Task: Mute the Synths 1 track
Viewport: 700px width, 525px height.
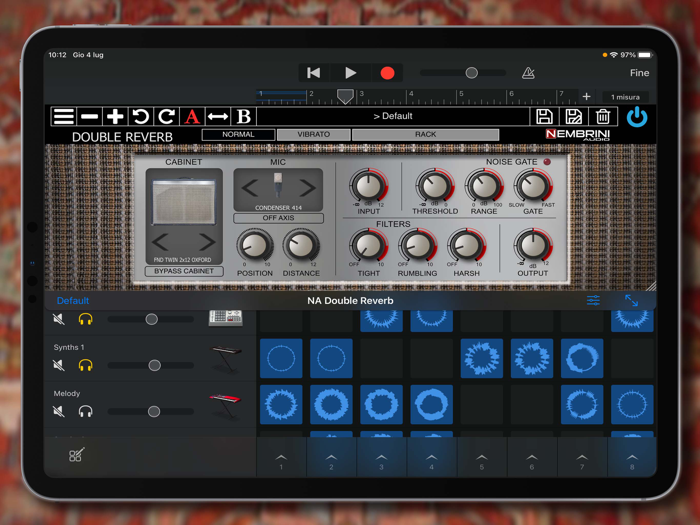Action: pyautogui.click(x=58, y=365)
